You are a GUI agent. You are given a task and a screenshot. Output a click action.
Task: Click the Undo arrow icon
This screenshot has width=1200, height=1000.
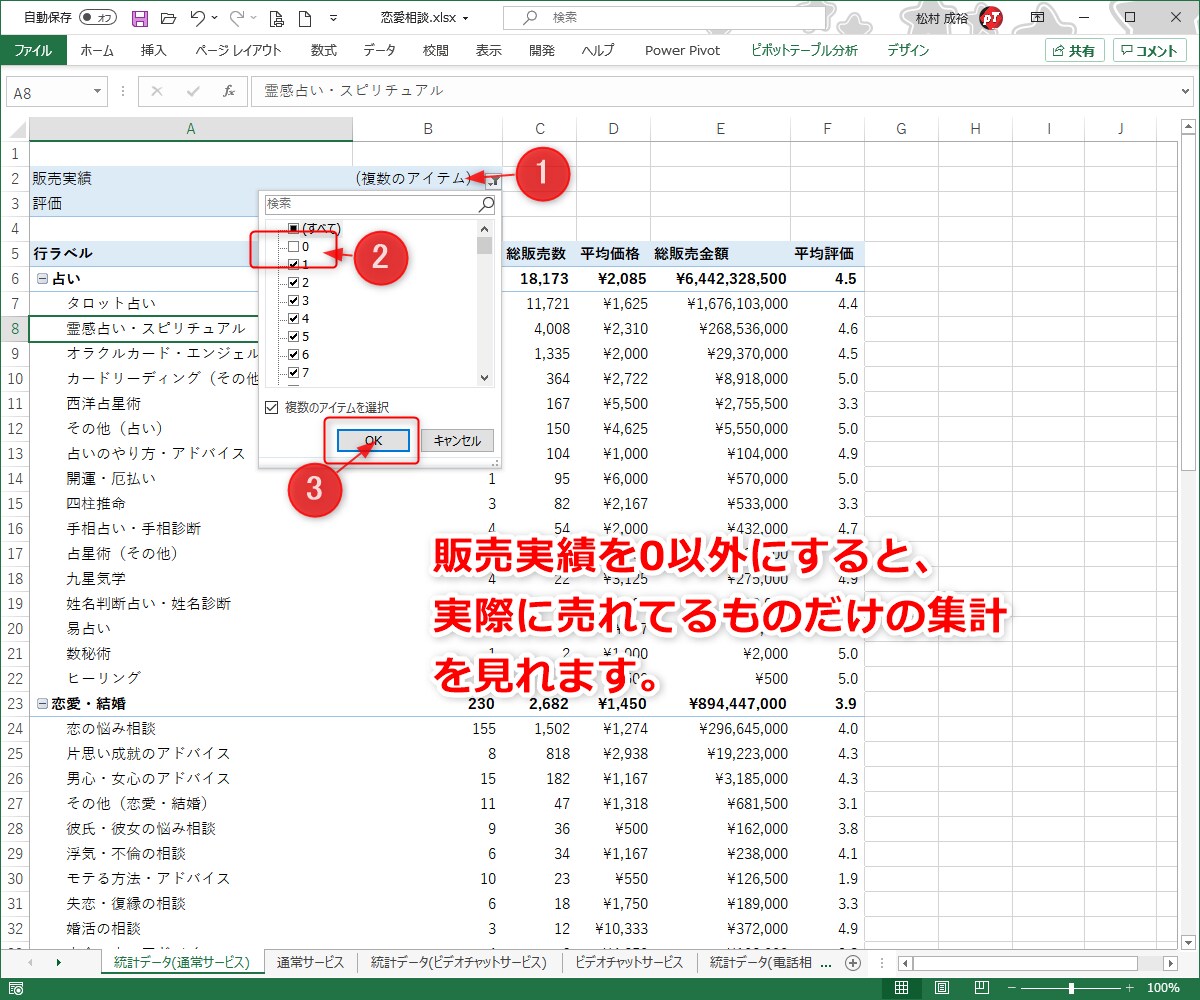[197, 17]
